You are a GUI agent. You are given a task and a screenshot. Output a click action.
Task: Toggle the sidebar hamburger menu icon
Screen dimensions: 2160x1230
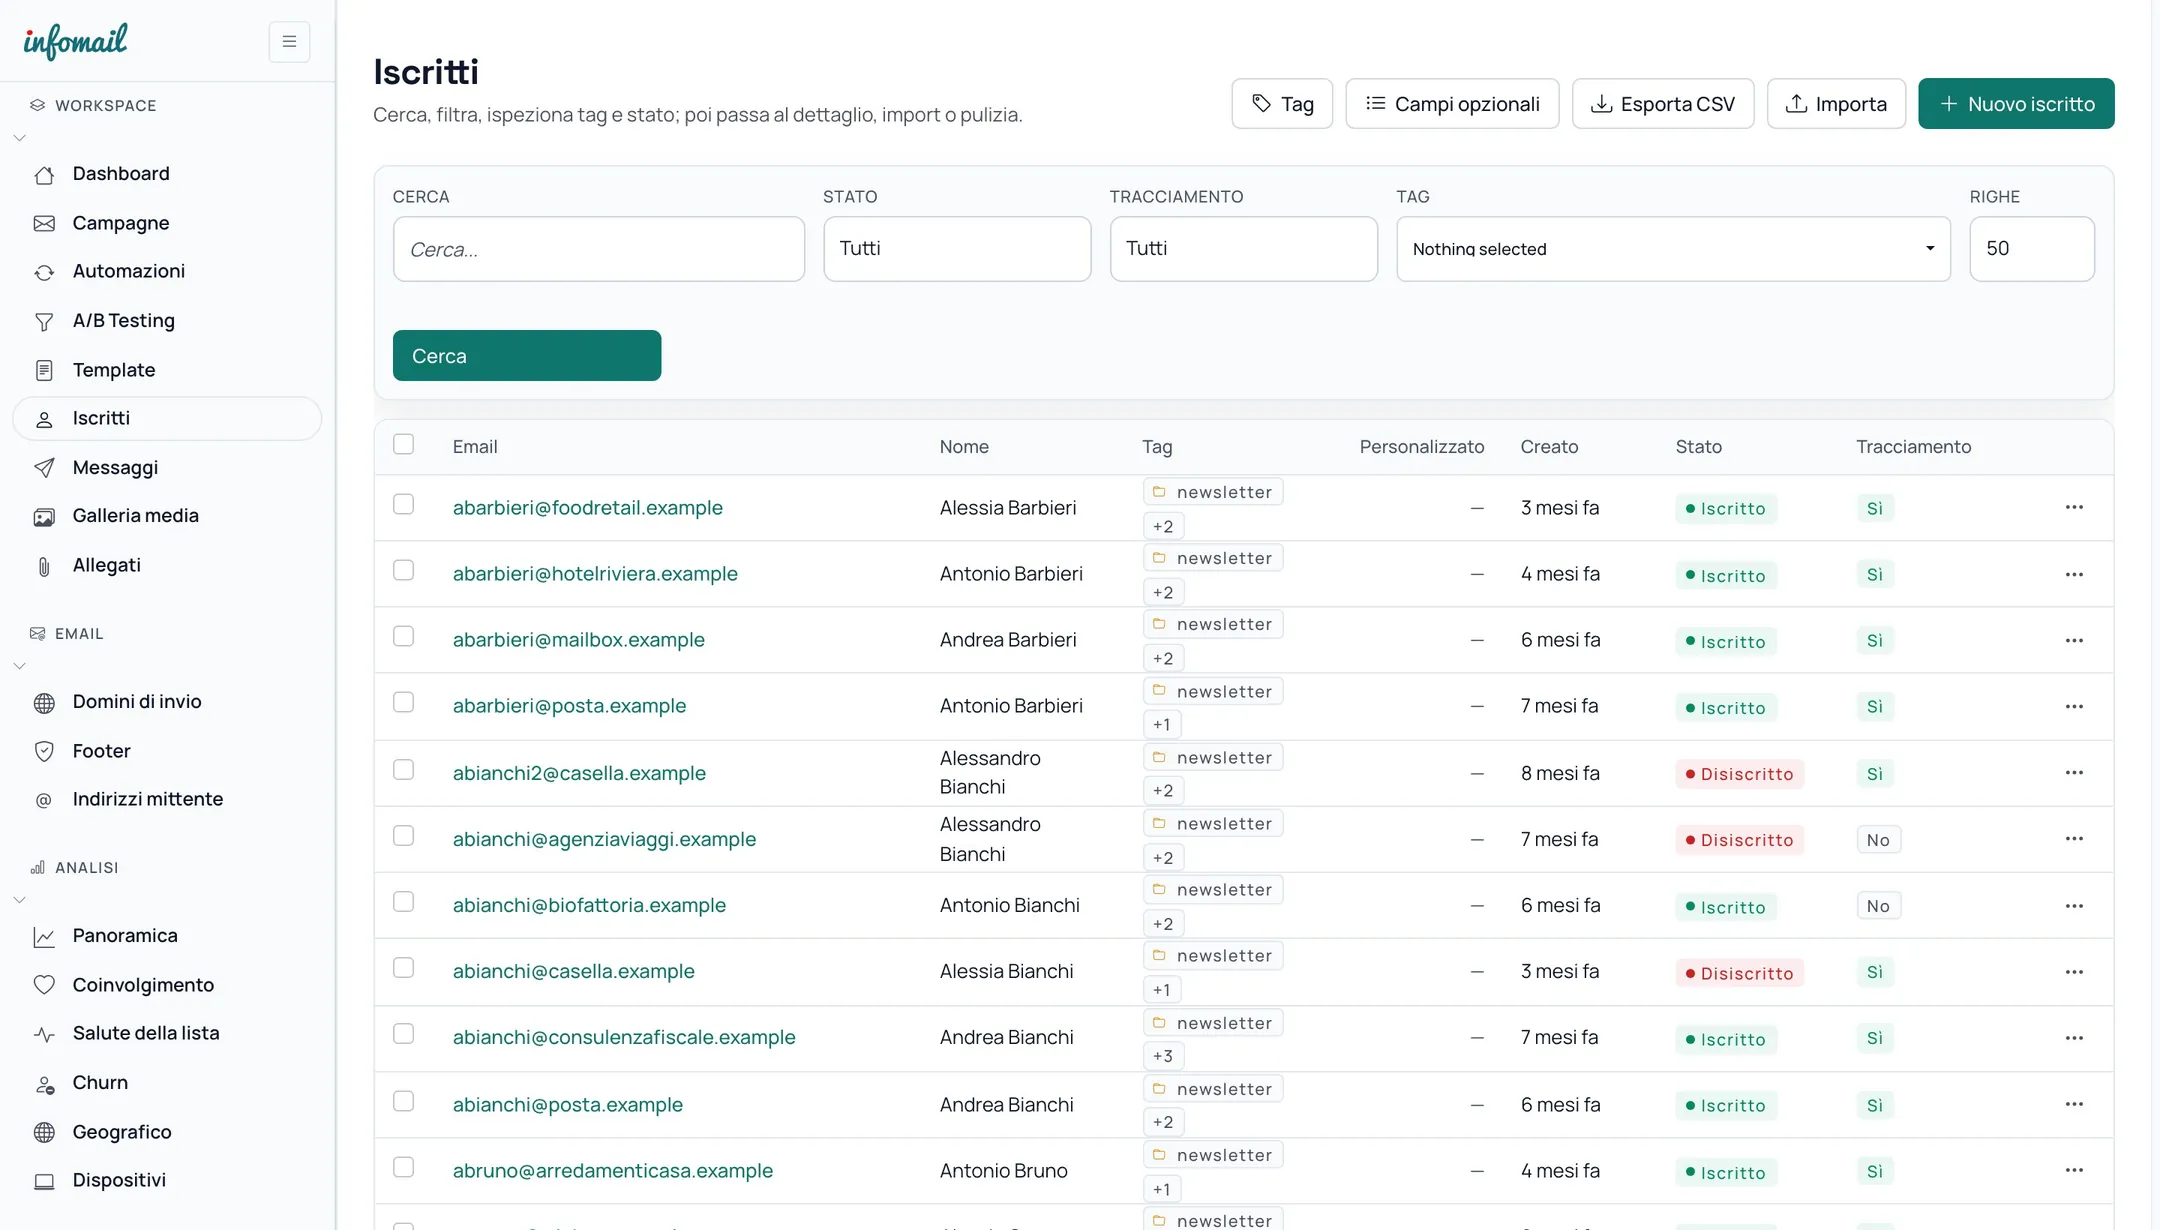(289, 42)
